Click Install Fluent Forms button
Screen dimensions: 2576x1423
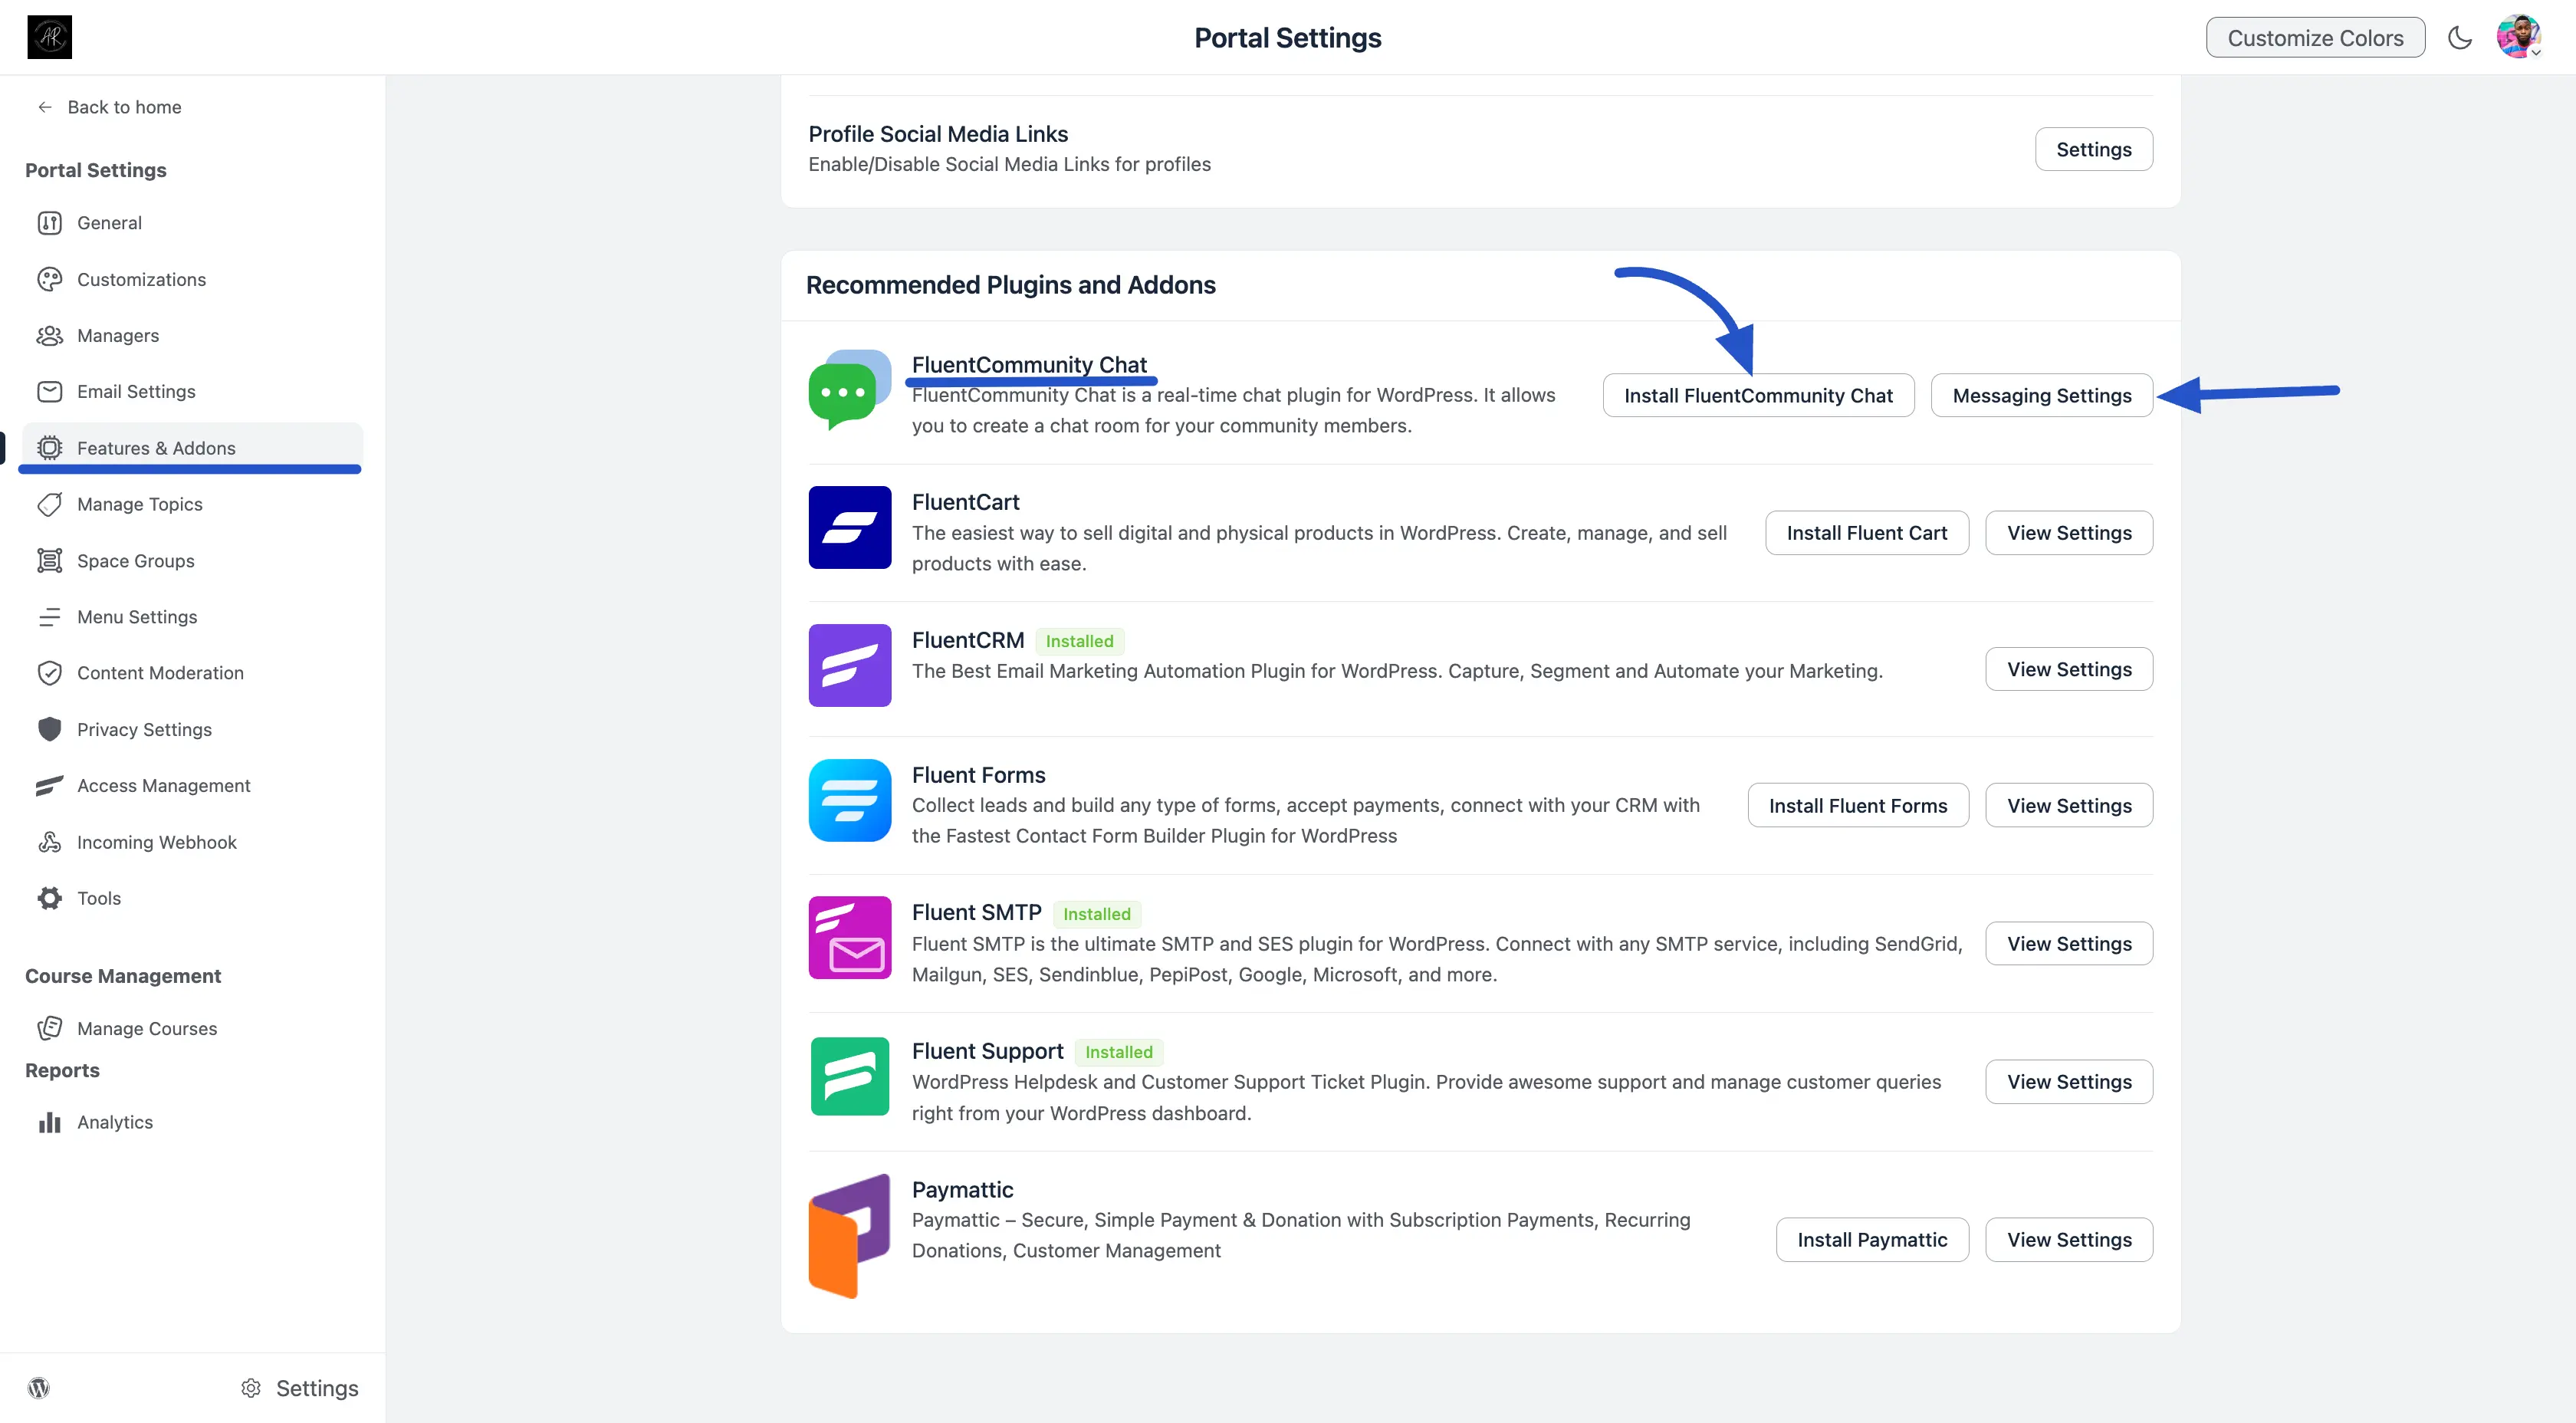(x=1858, y=805)
